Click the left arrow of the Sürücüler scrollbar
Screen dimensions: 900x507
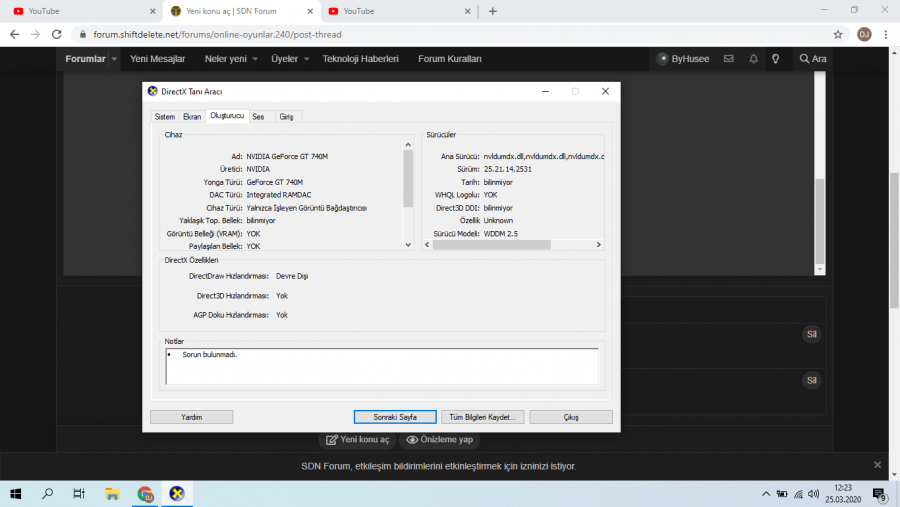click(x=427, y=245)
